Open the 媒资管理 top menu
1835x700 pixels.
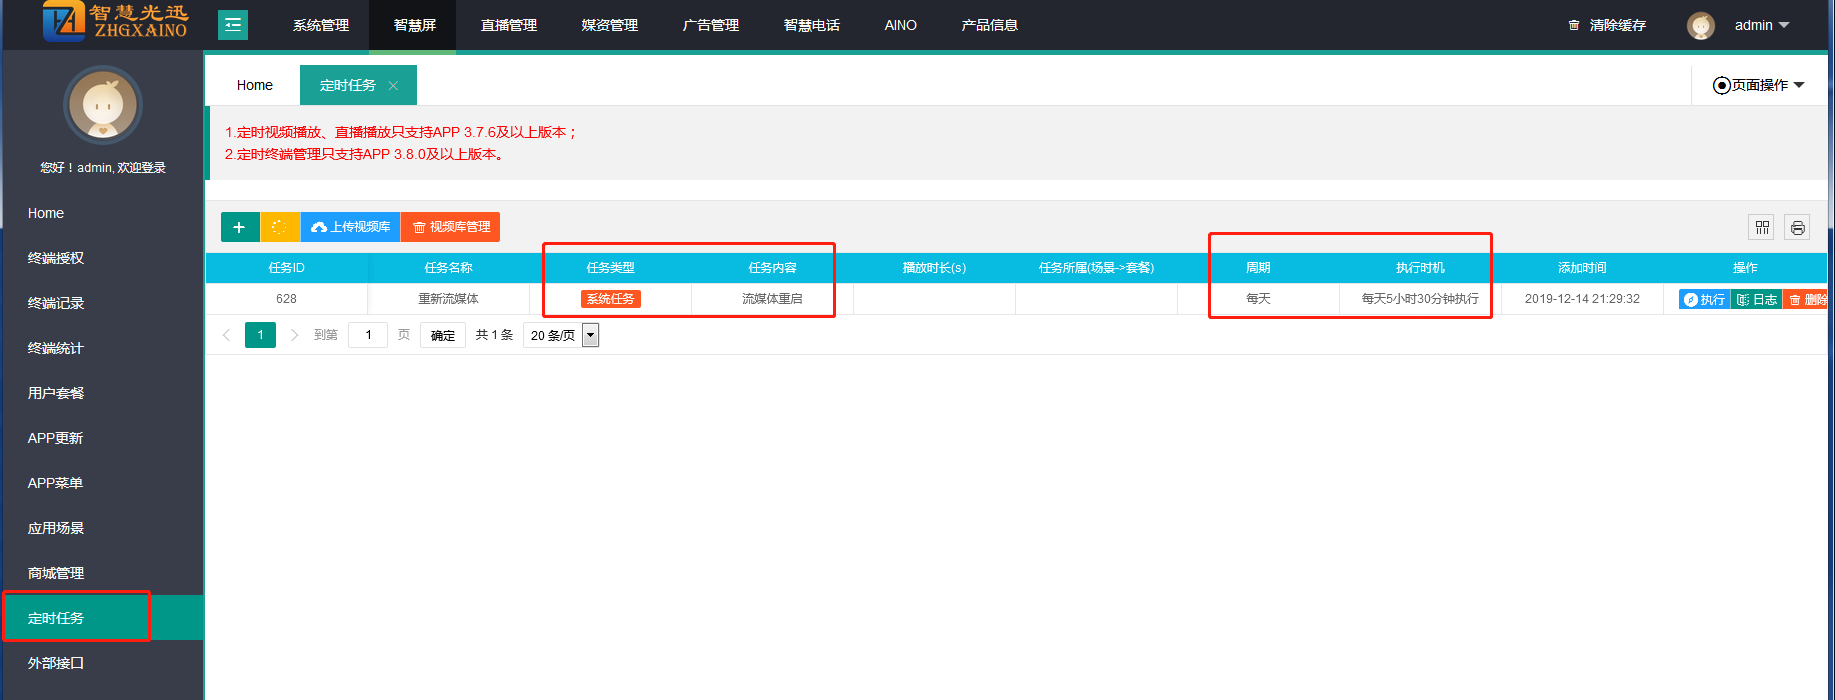tap(609, 25)
